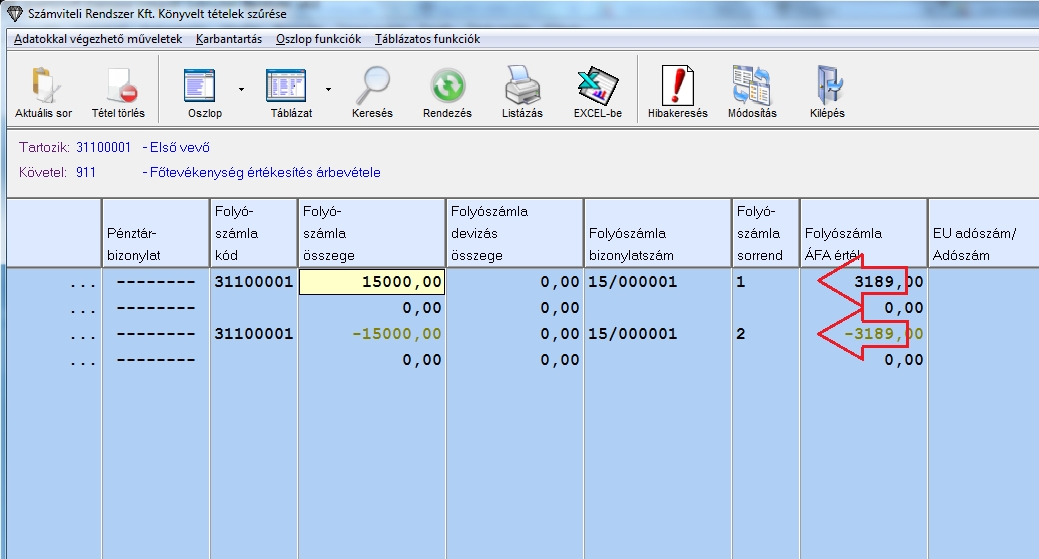Click the Folyószámla bizonylatszám column header

pyautogui.click(x=657, y=233)
